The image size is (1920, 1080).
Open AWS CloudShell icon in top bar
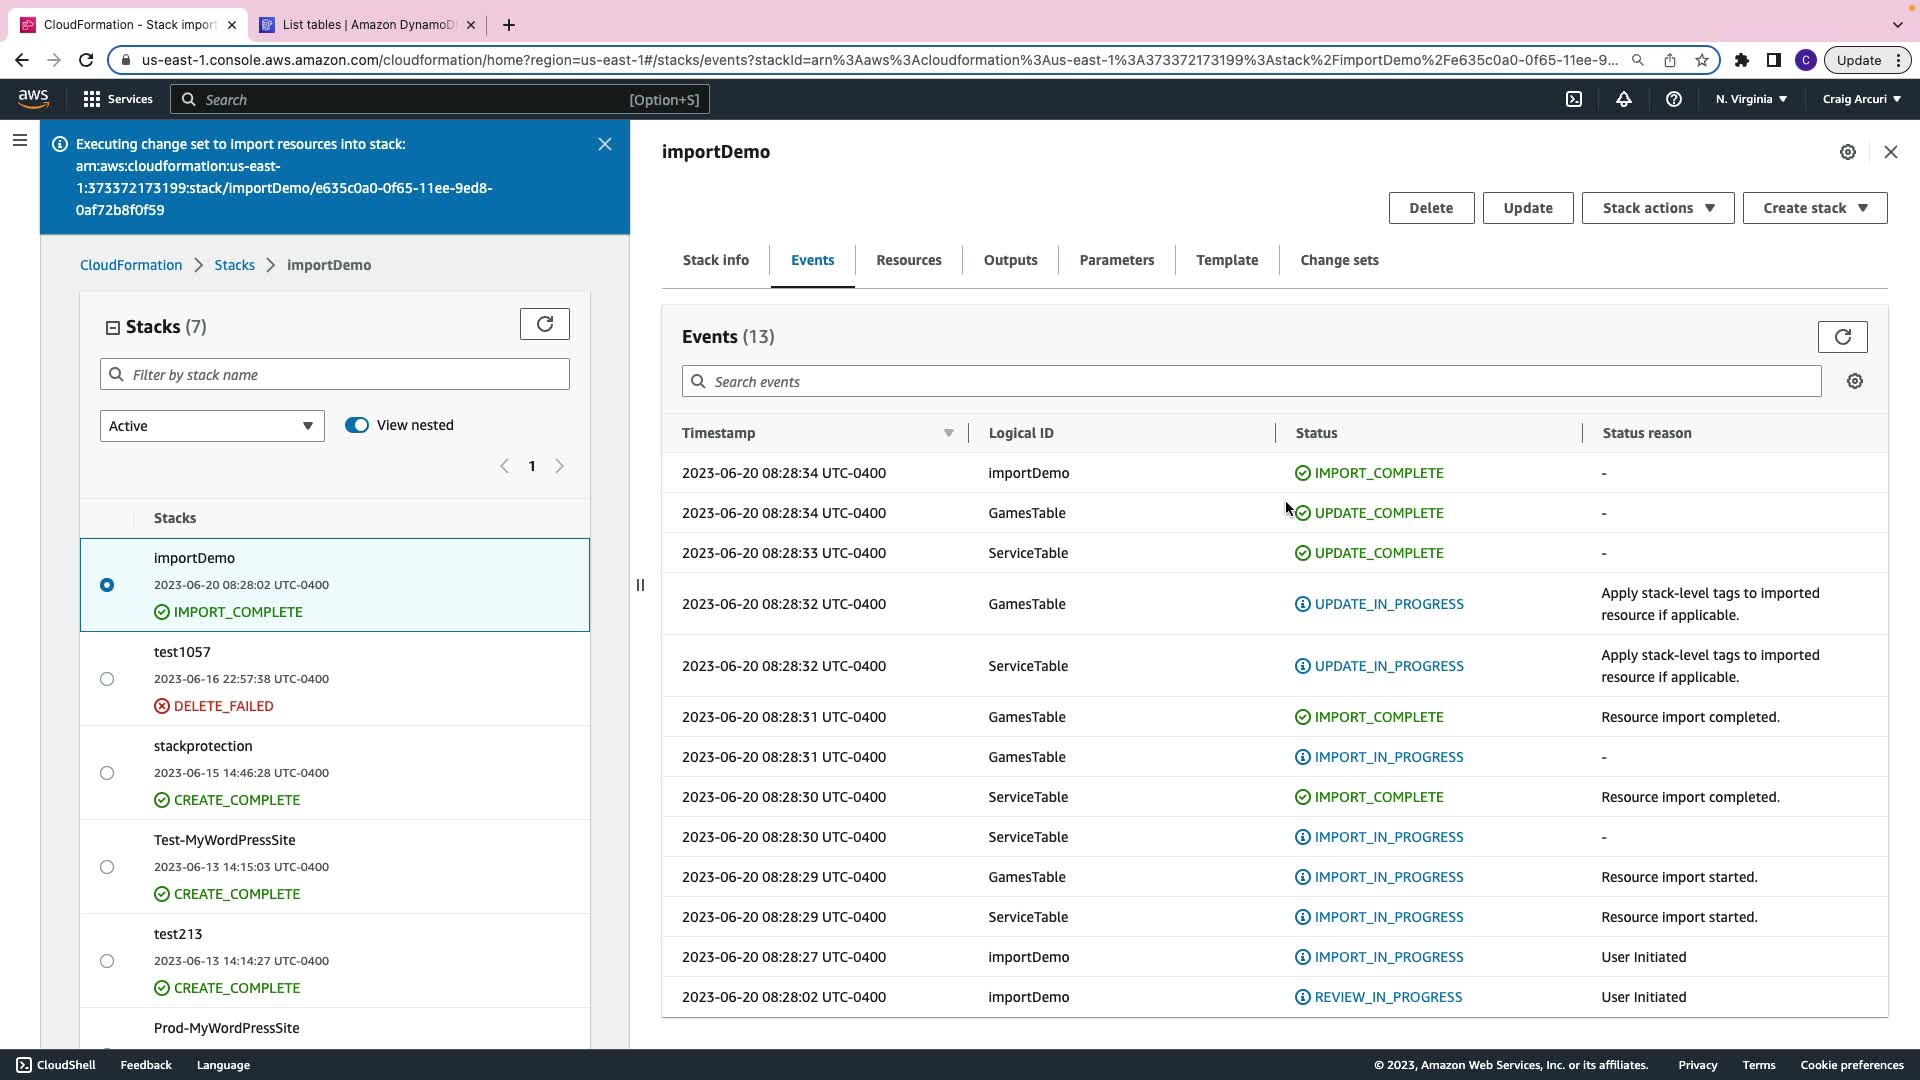point(1574,99)
